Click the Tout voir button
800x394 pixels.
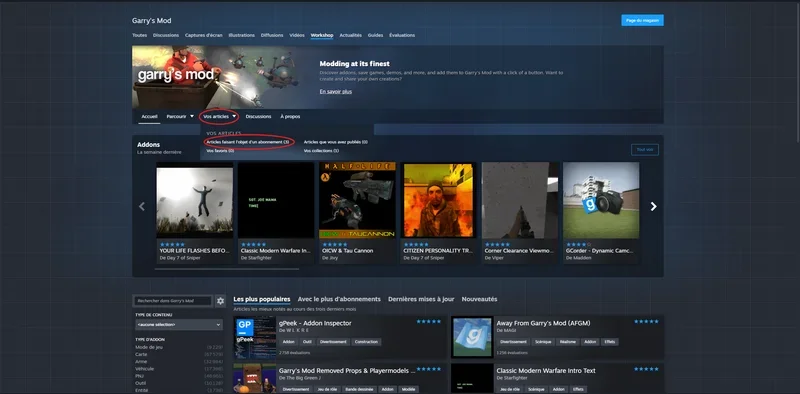coord(645,150)
